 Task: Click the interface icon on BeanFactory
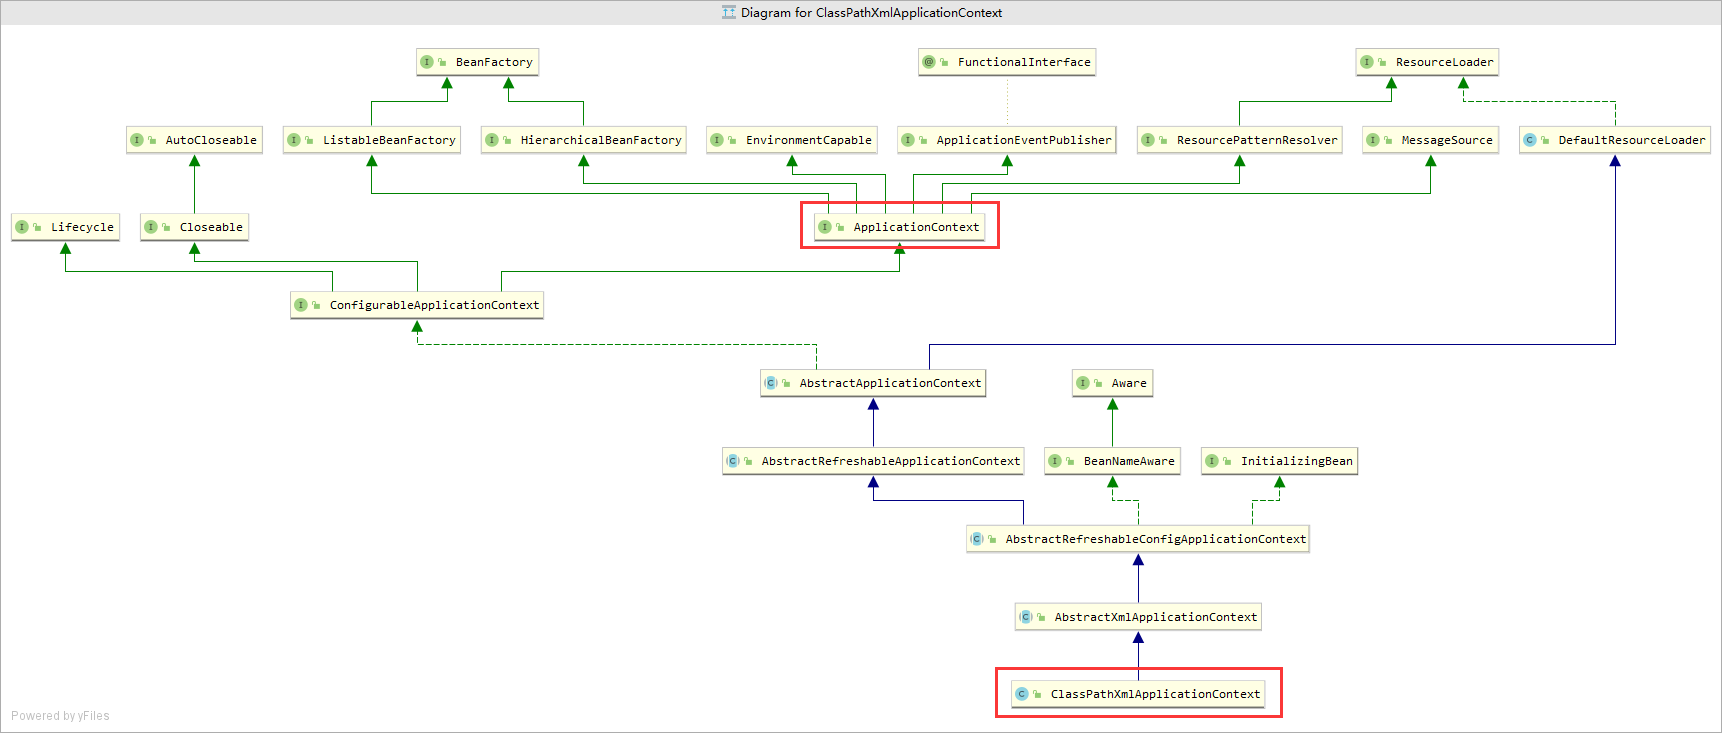[427, 62]
